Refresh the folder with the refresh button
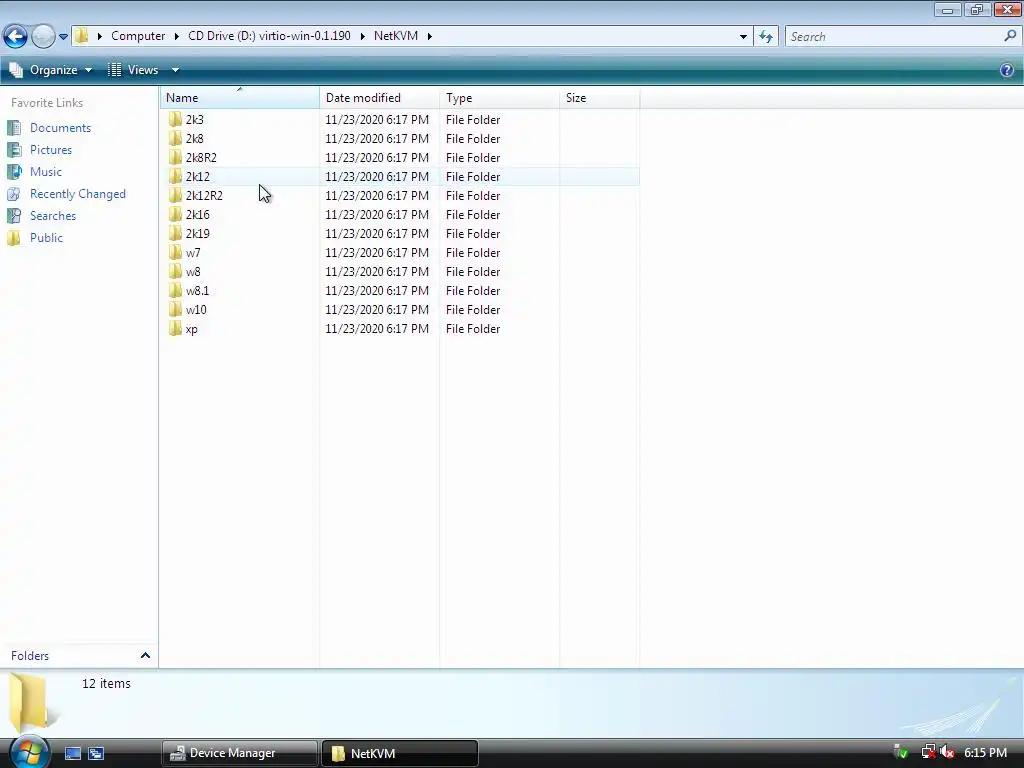 pyautogui.click(x=766, y=37)
